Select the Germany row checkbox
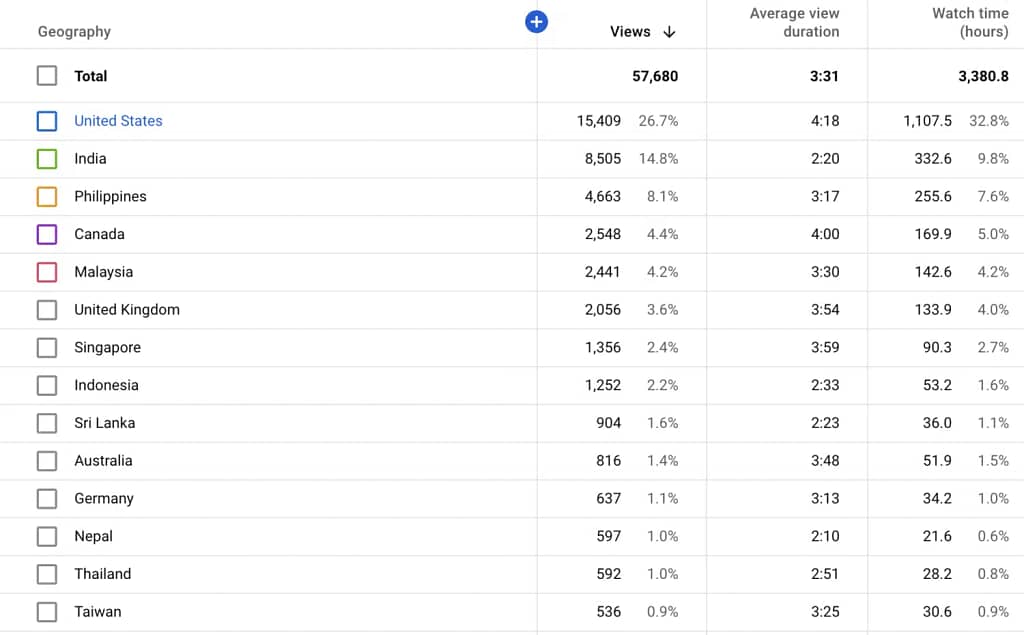The width and height of the screenshot is (1024, 635). [x=47, y=499]
